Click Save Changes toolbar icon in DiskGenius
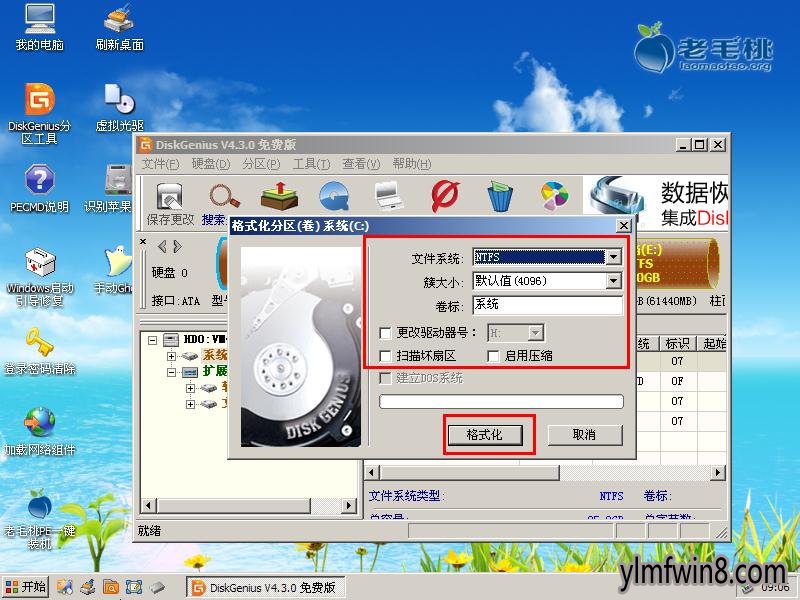The image size is (800, 600). click(x=170, y=204)
